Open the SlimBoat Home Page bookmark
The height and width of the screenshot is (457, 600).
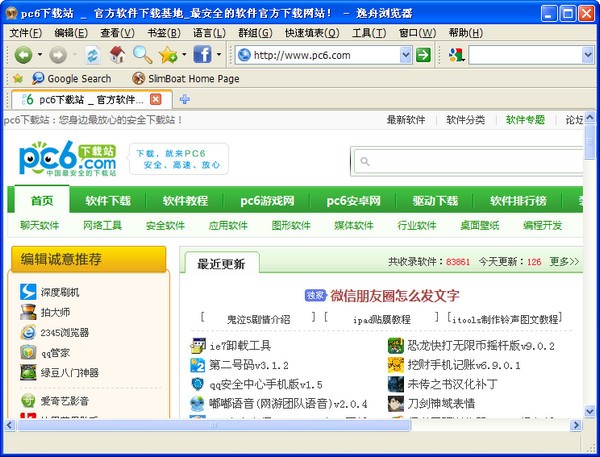pyautogui.click(x=186, y=78)
